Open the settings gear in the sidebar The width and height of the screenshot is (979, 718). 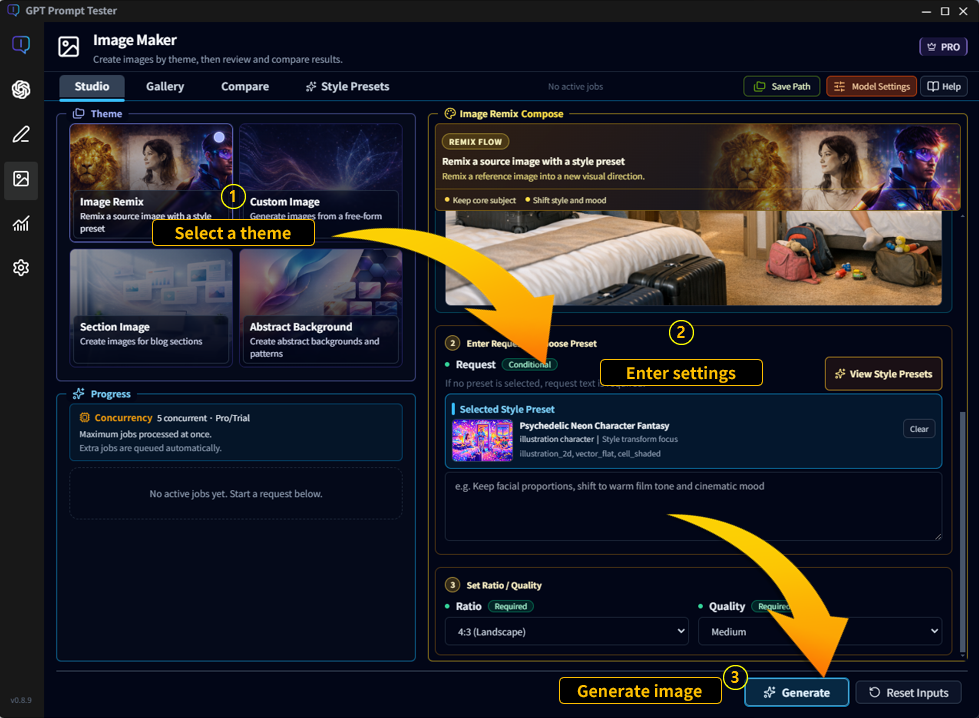point(22,268)
